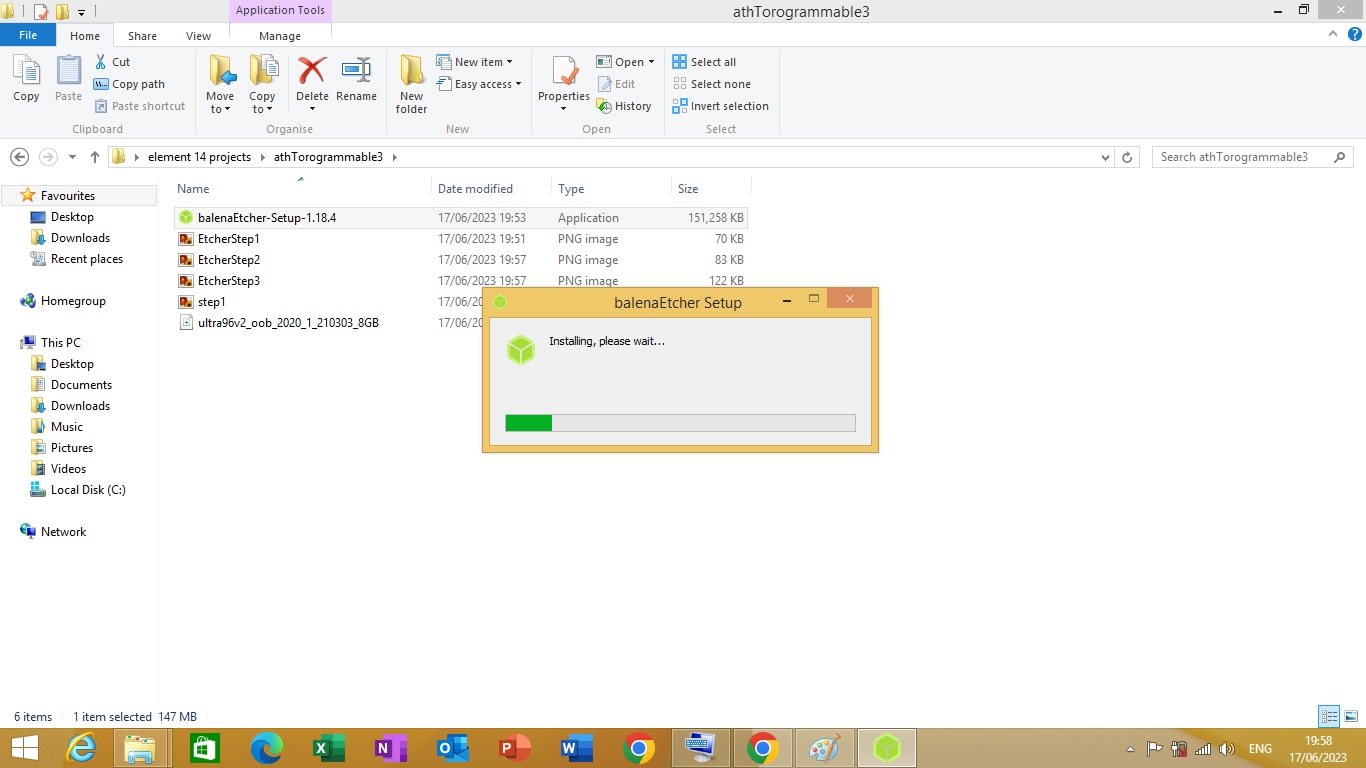Switch to Details view in the status bar
Viewport: 1366px width, 768px height.
point(1329,716)
